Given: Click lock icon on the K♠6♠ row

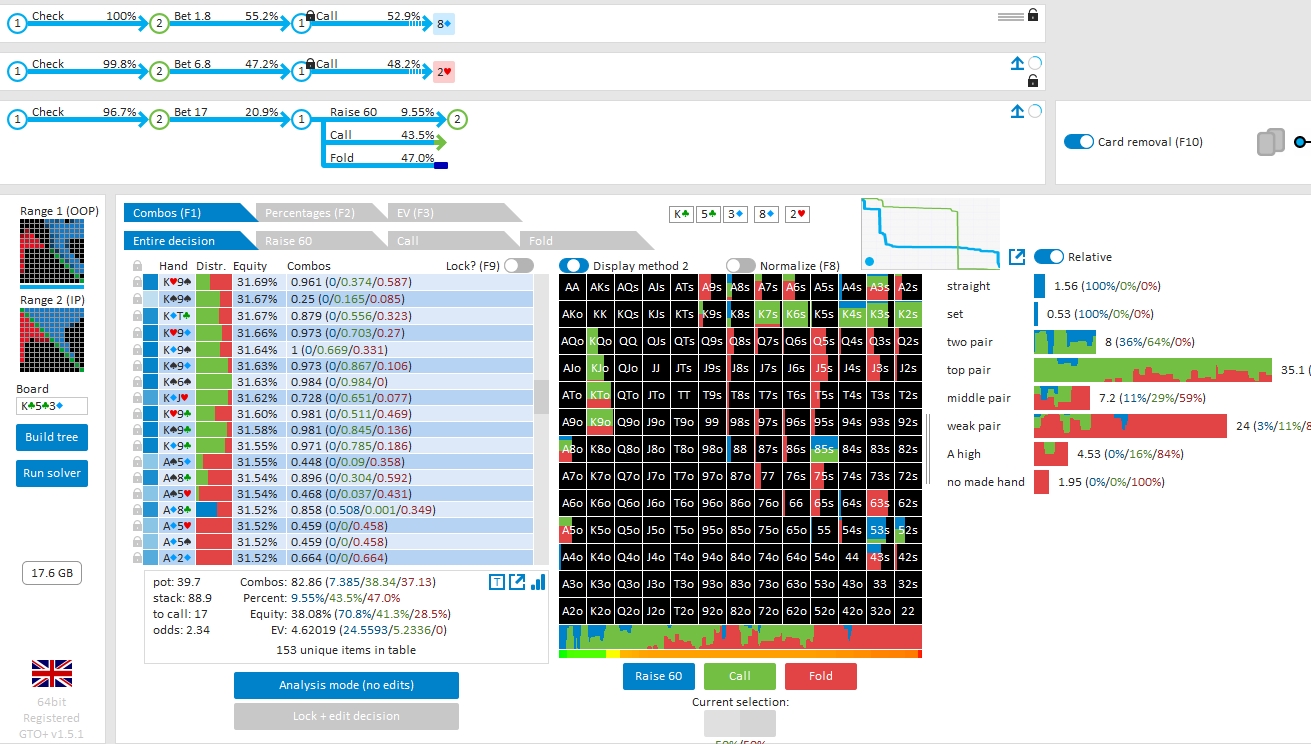Looking at the screenshot, I should (137, 382).
